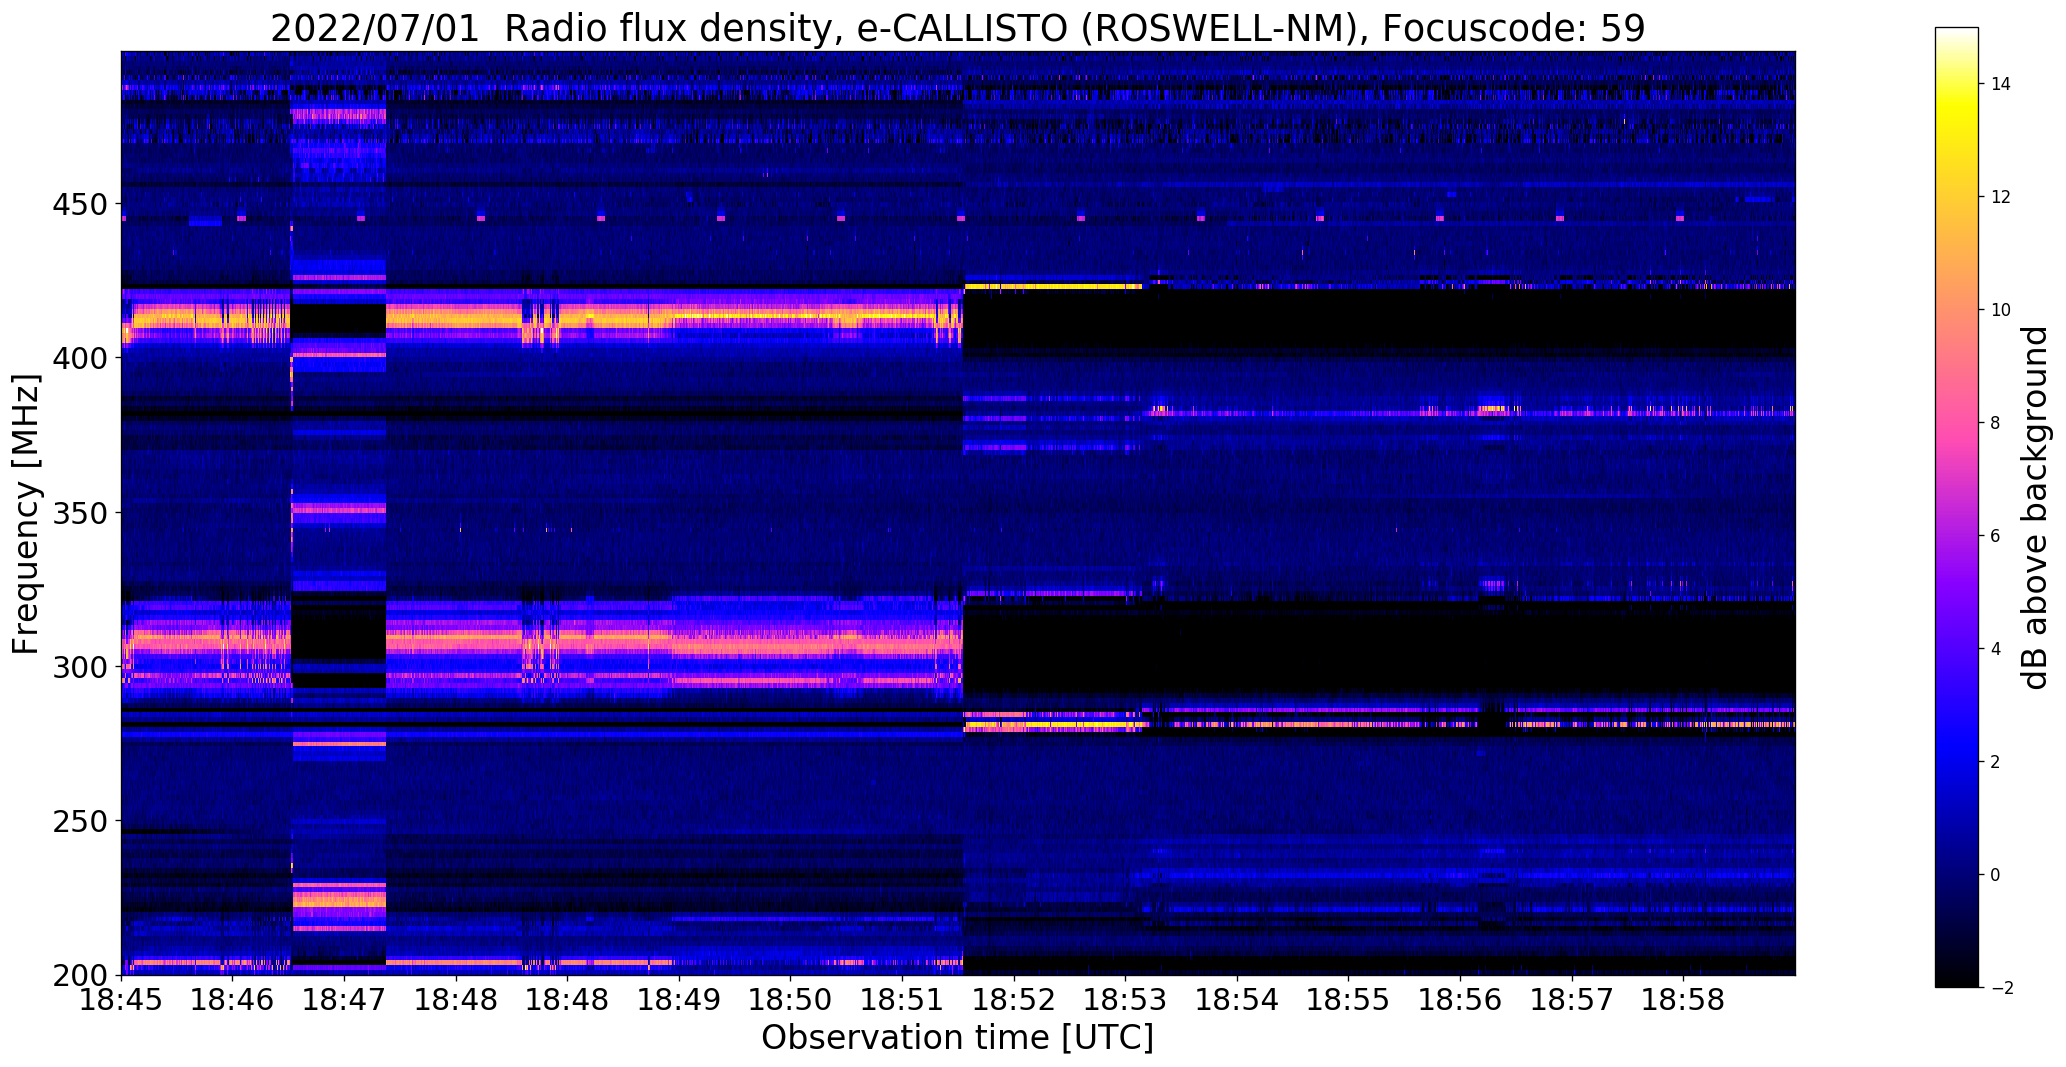Select the 18:49 time tick label
Viewport: 2066px width, 1067px height.
(679, 999)
